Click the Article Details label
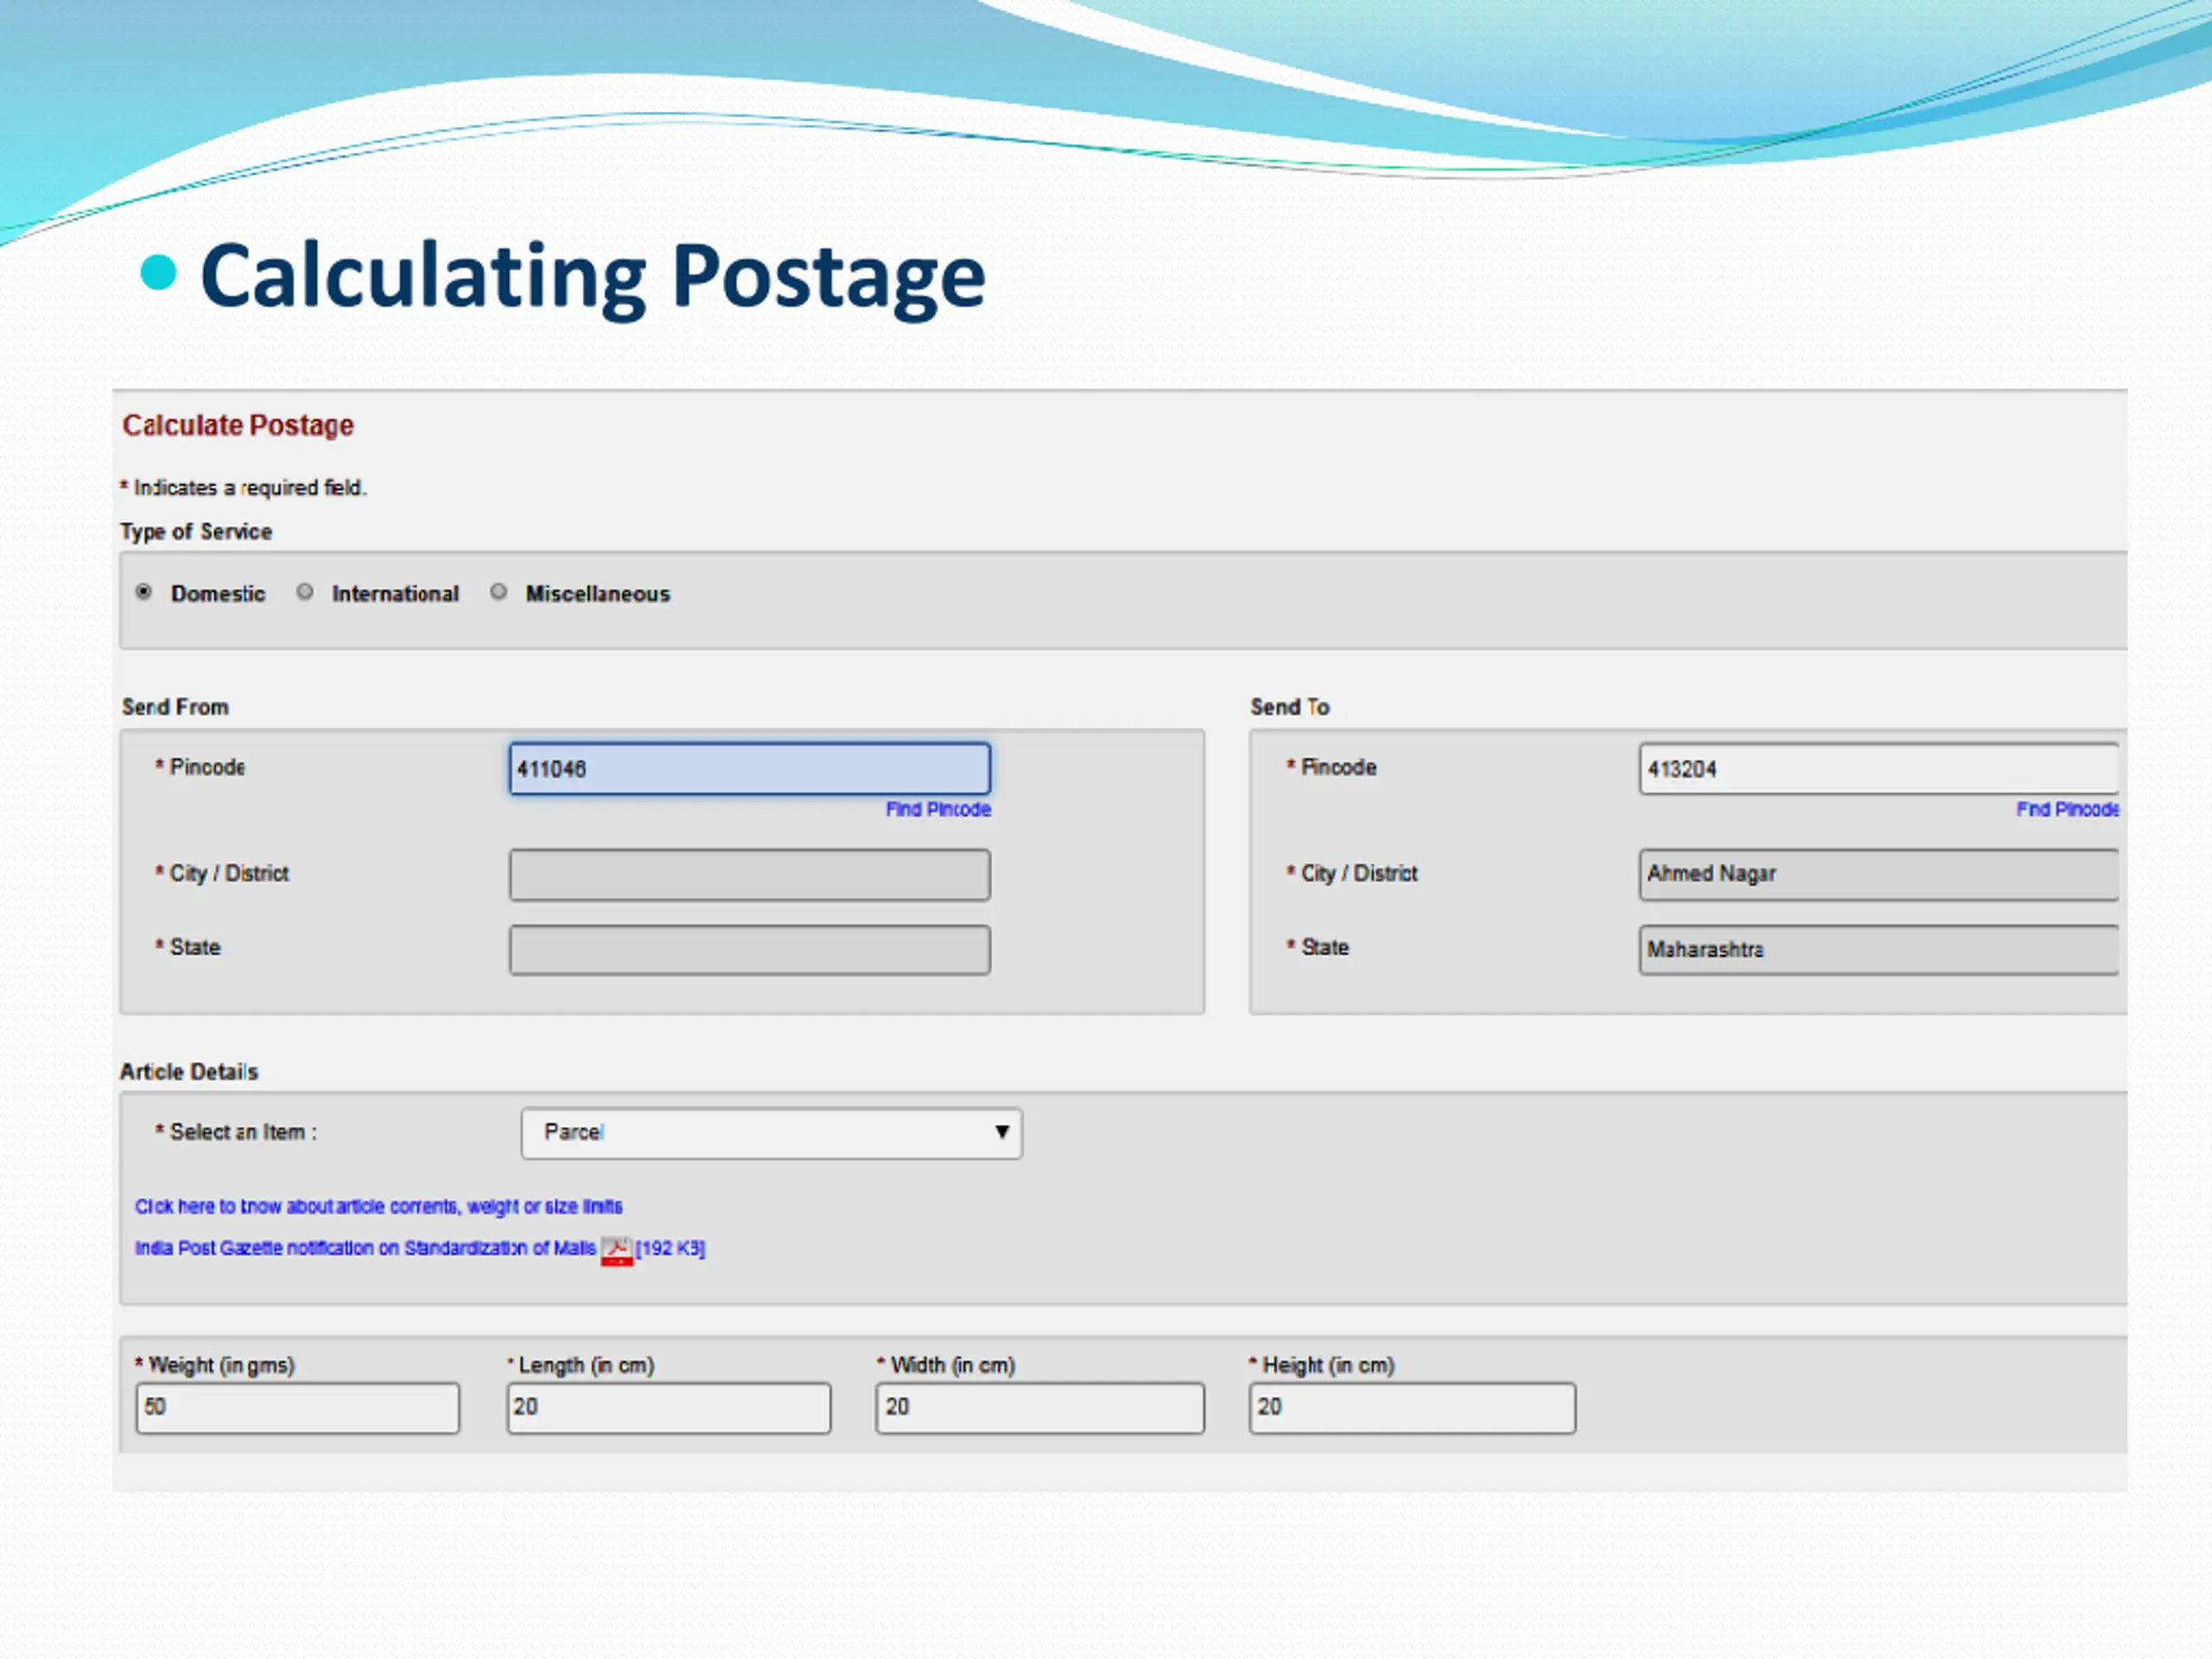 [189, 1071]
